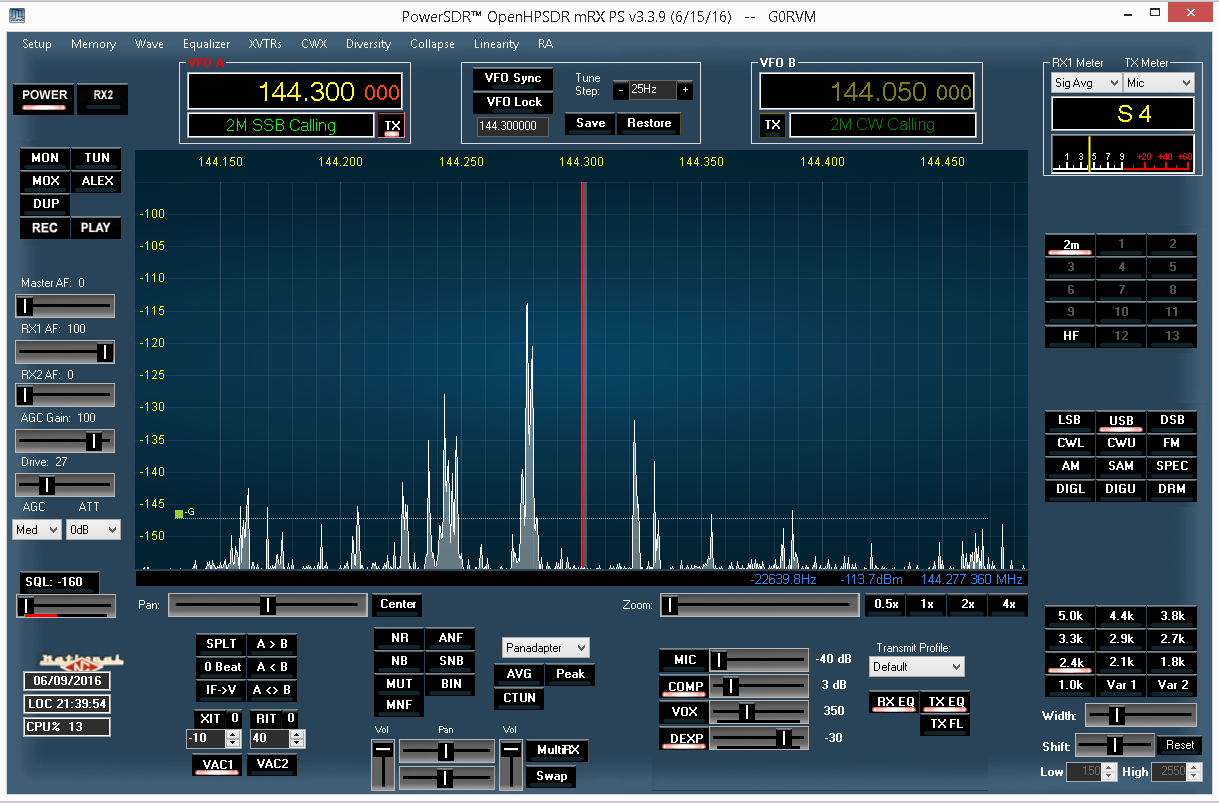Activate the MOX transmit button
The height and width of the screenshot is (803, 1219).
pyautogui.click(x=45, y=181)
